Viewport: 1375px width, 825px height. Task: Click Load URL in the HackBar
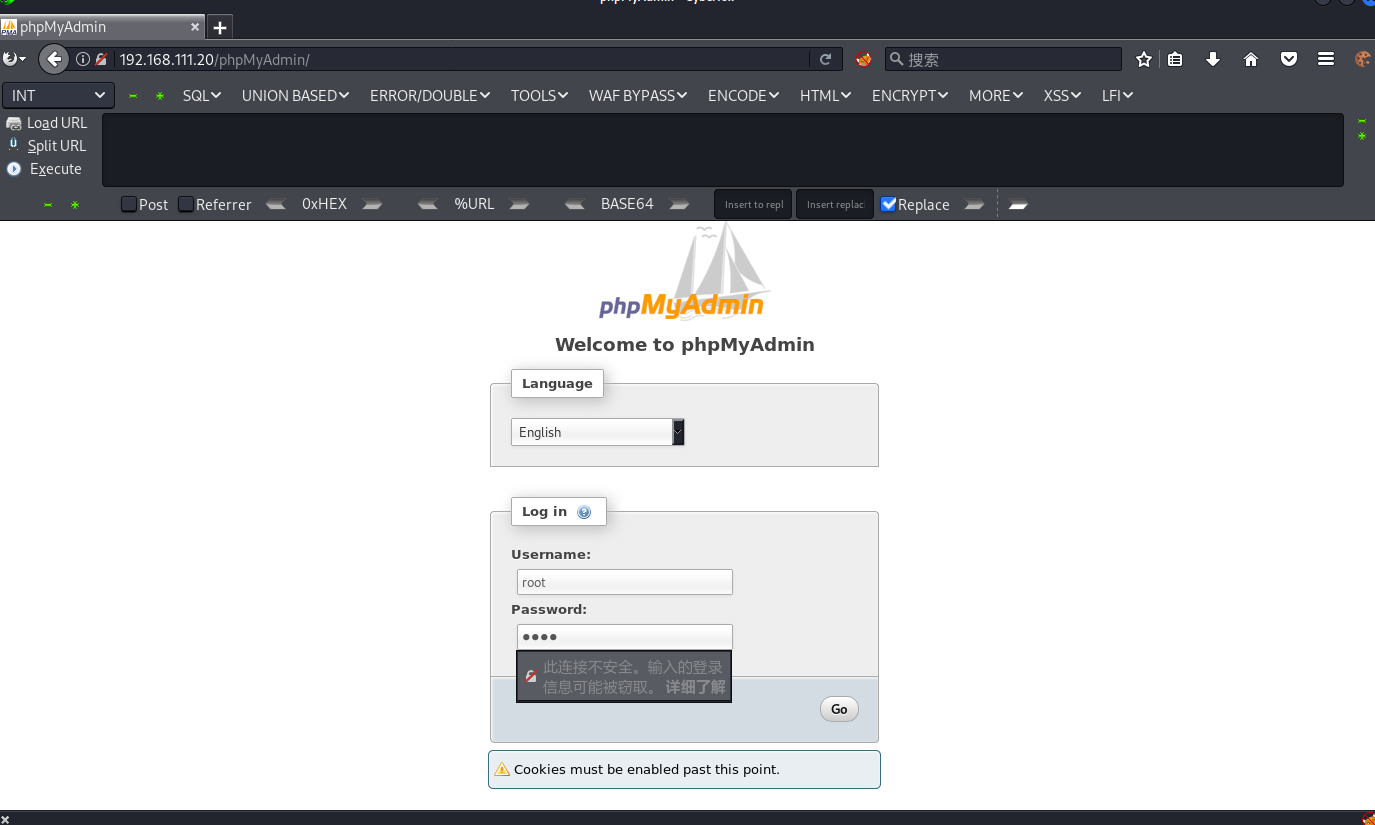pos(47,123)
